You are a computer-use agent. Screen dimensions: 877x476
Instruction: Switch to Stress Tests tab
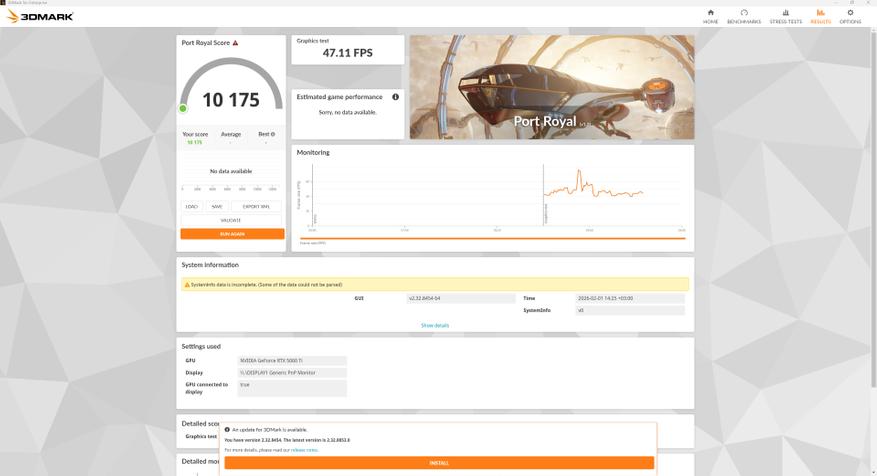[x=785, y=16]
